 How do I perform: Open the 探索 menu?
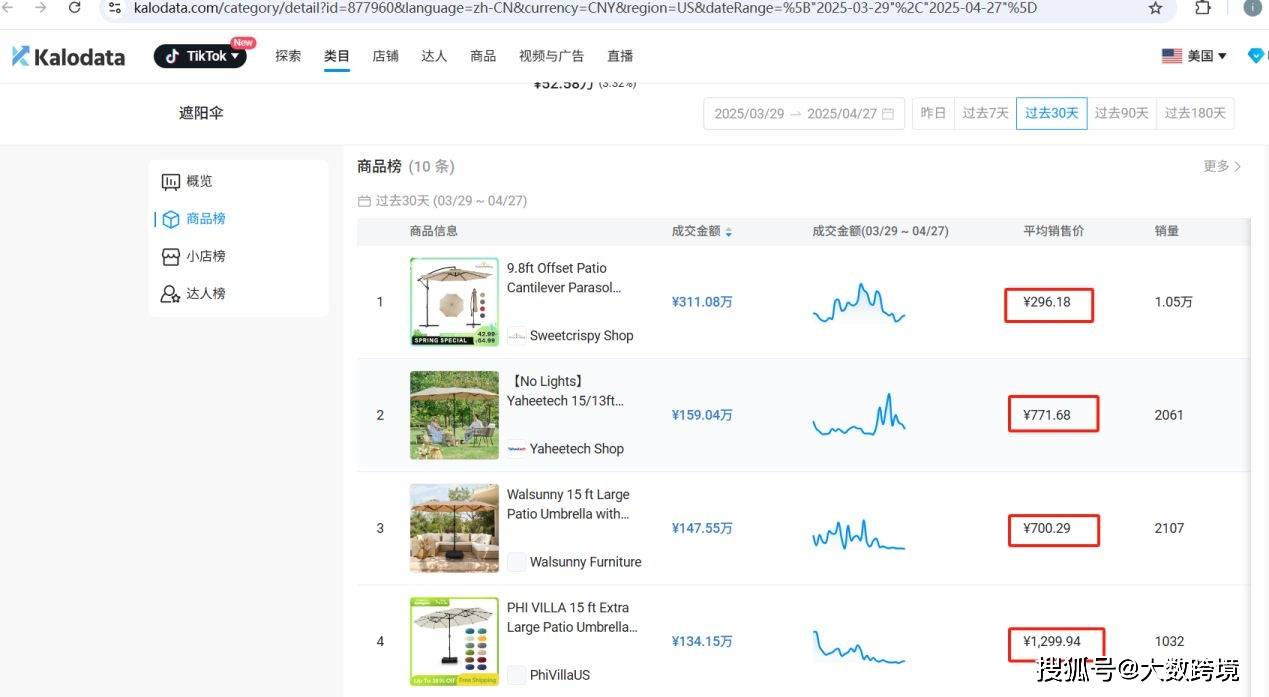[x=288, y=56]
